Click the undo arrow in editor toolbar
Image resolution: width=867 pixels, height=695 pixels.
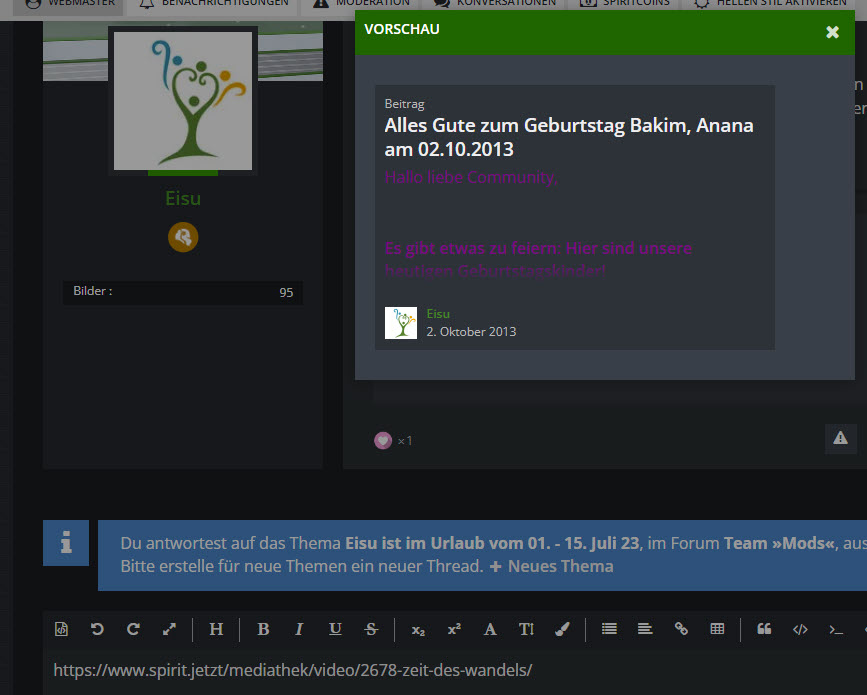(97, 629)
